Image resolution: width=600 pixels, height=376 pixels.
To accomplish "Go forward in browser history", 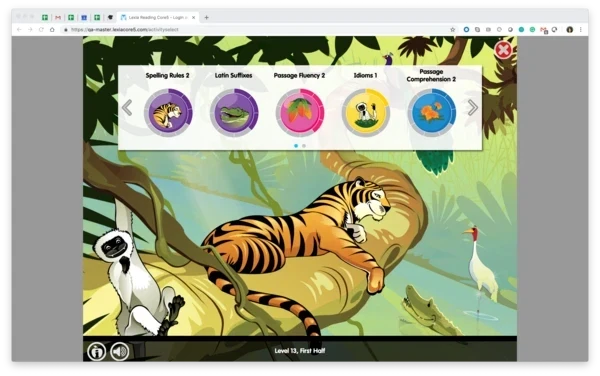I will pos(30,29).
